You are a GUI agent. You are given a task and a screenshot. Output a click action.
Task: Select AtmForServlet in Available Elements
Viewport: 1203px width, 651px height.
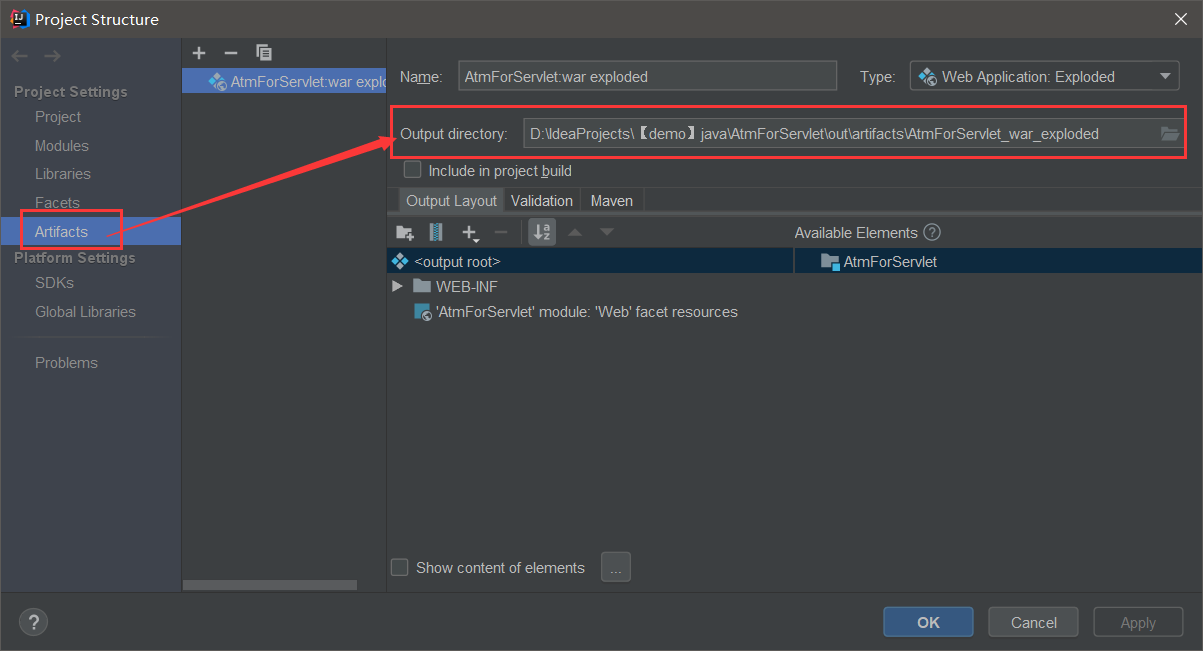(997, 261)
